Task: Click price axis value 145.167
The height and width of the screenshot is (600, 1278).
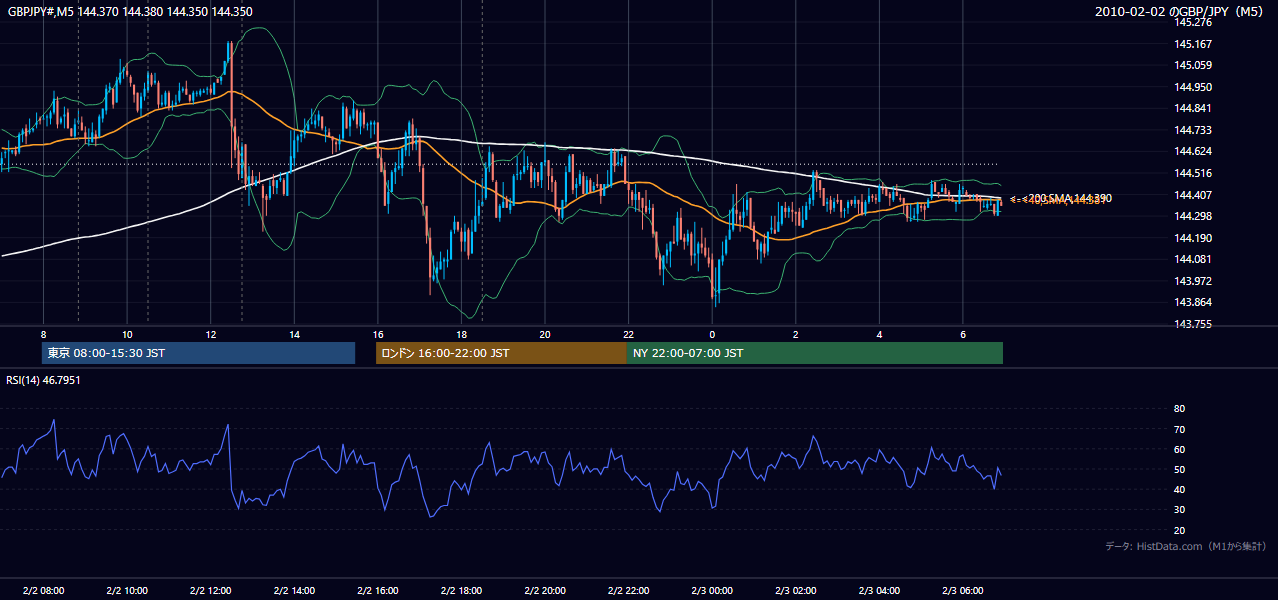Action: click(1194, 44)
